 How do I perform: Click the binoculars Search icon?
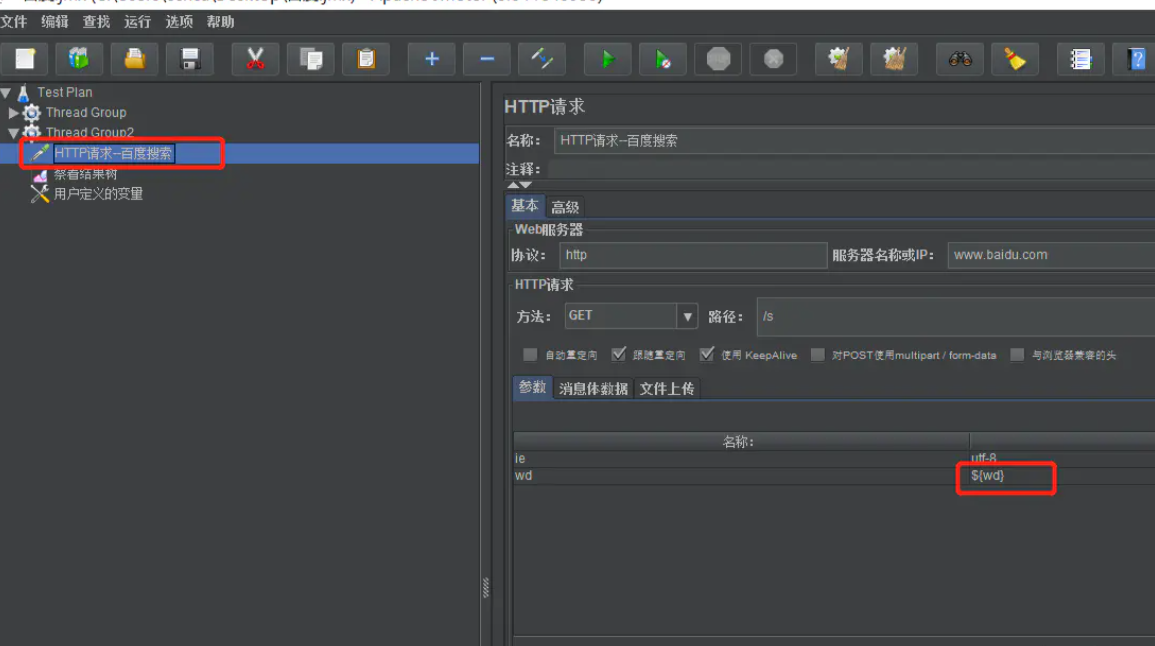click(x=960, y=60)
